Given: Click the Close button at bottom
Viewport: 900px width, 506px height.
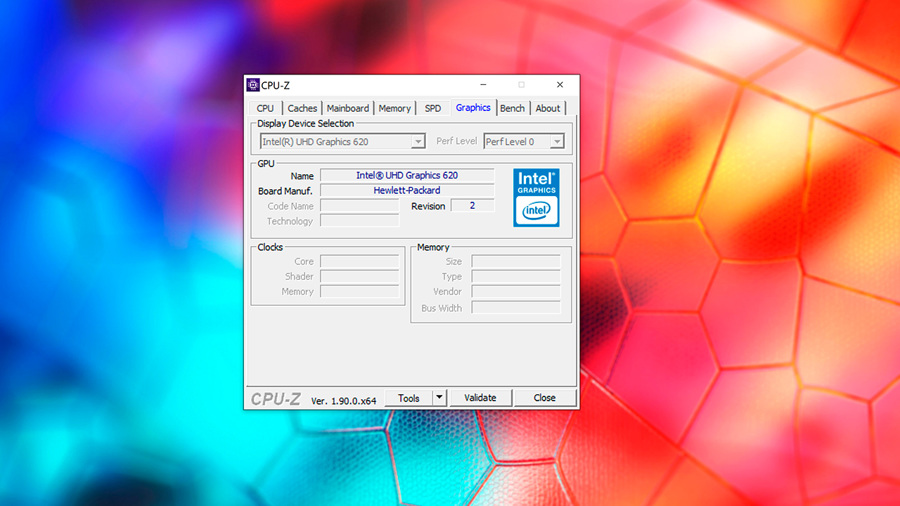Looking at the screenshot, I should [x=544, y=398].
